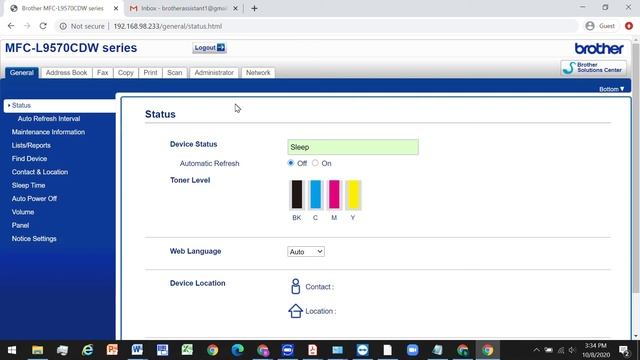
Task: Open Find Device page
Action: pos(29,159)
